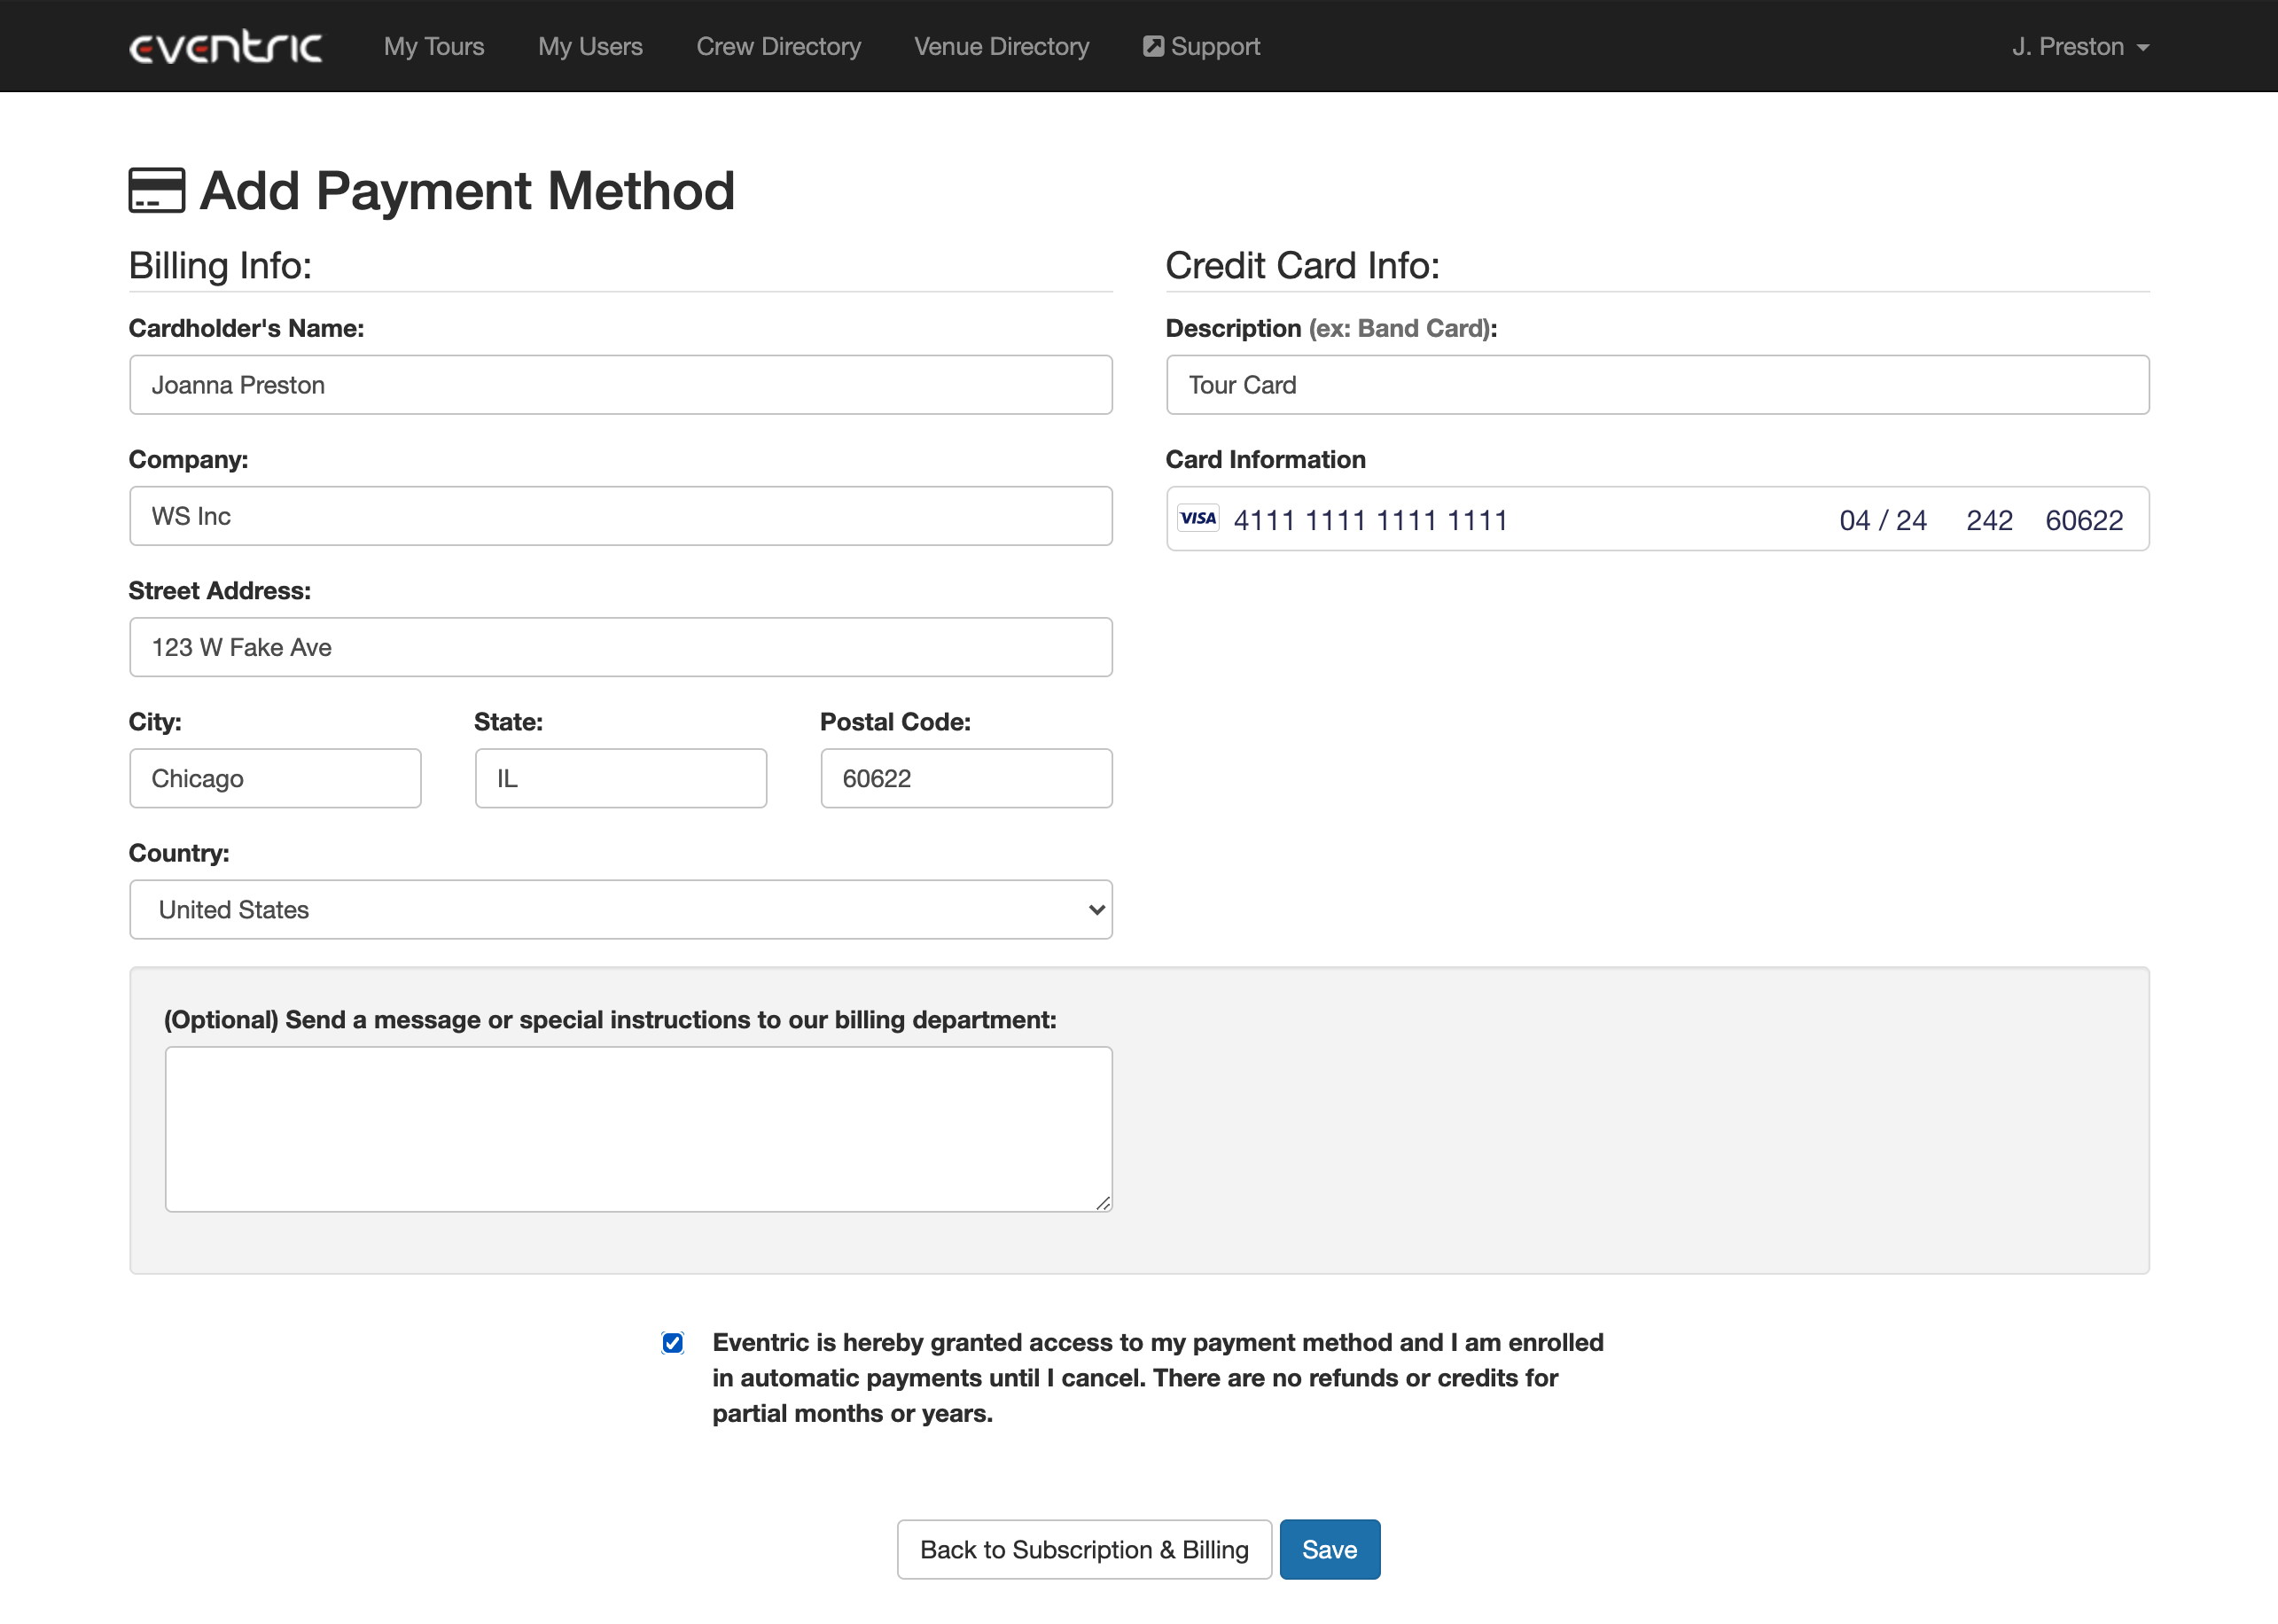Click the City field containing Chicago
2278x1624 pixels.
point(275,778)
